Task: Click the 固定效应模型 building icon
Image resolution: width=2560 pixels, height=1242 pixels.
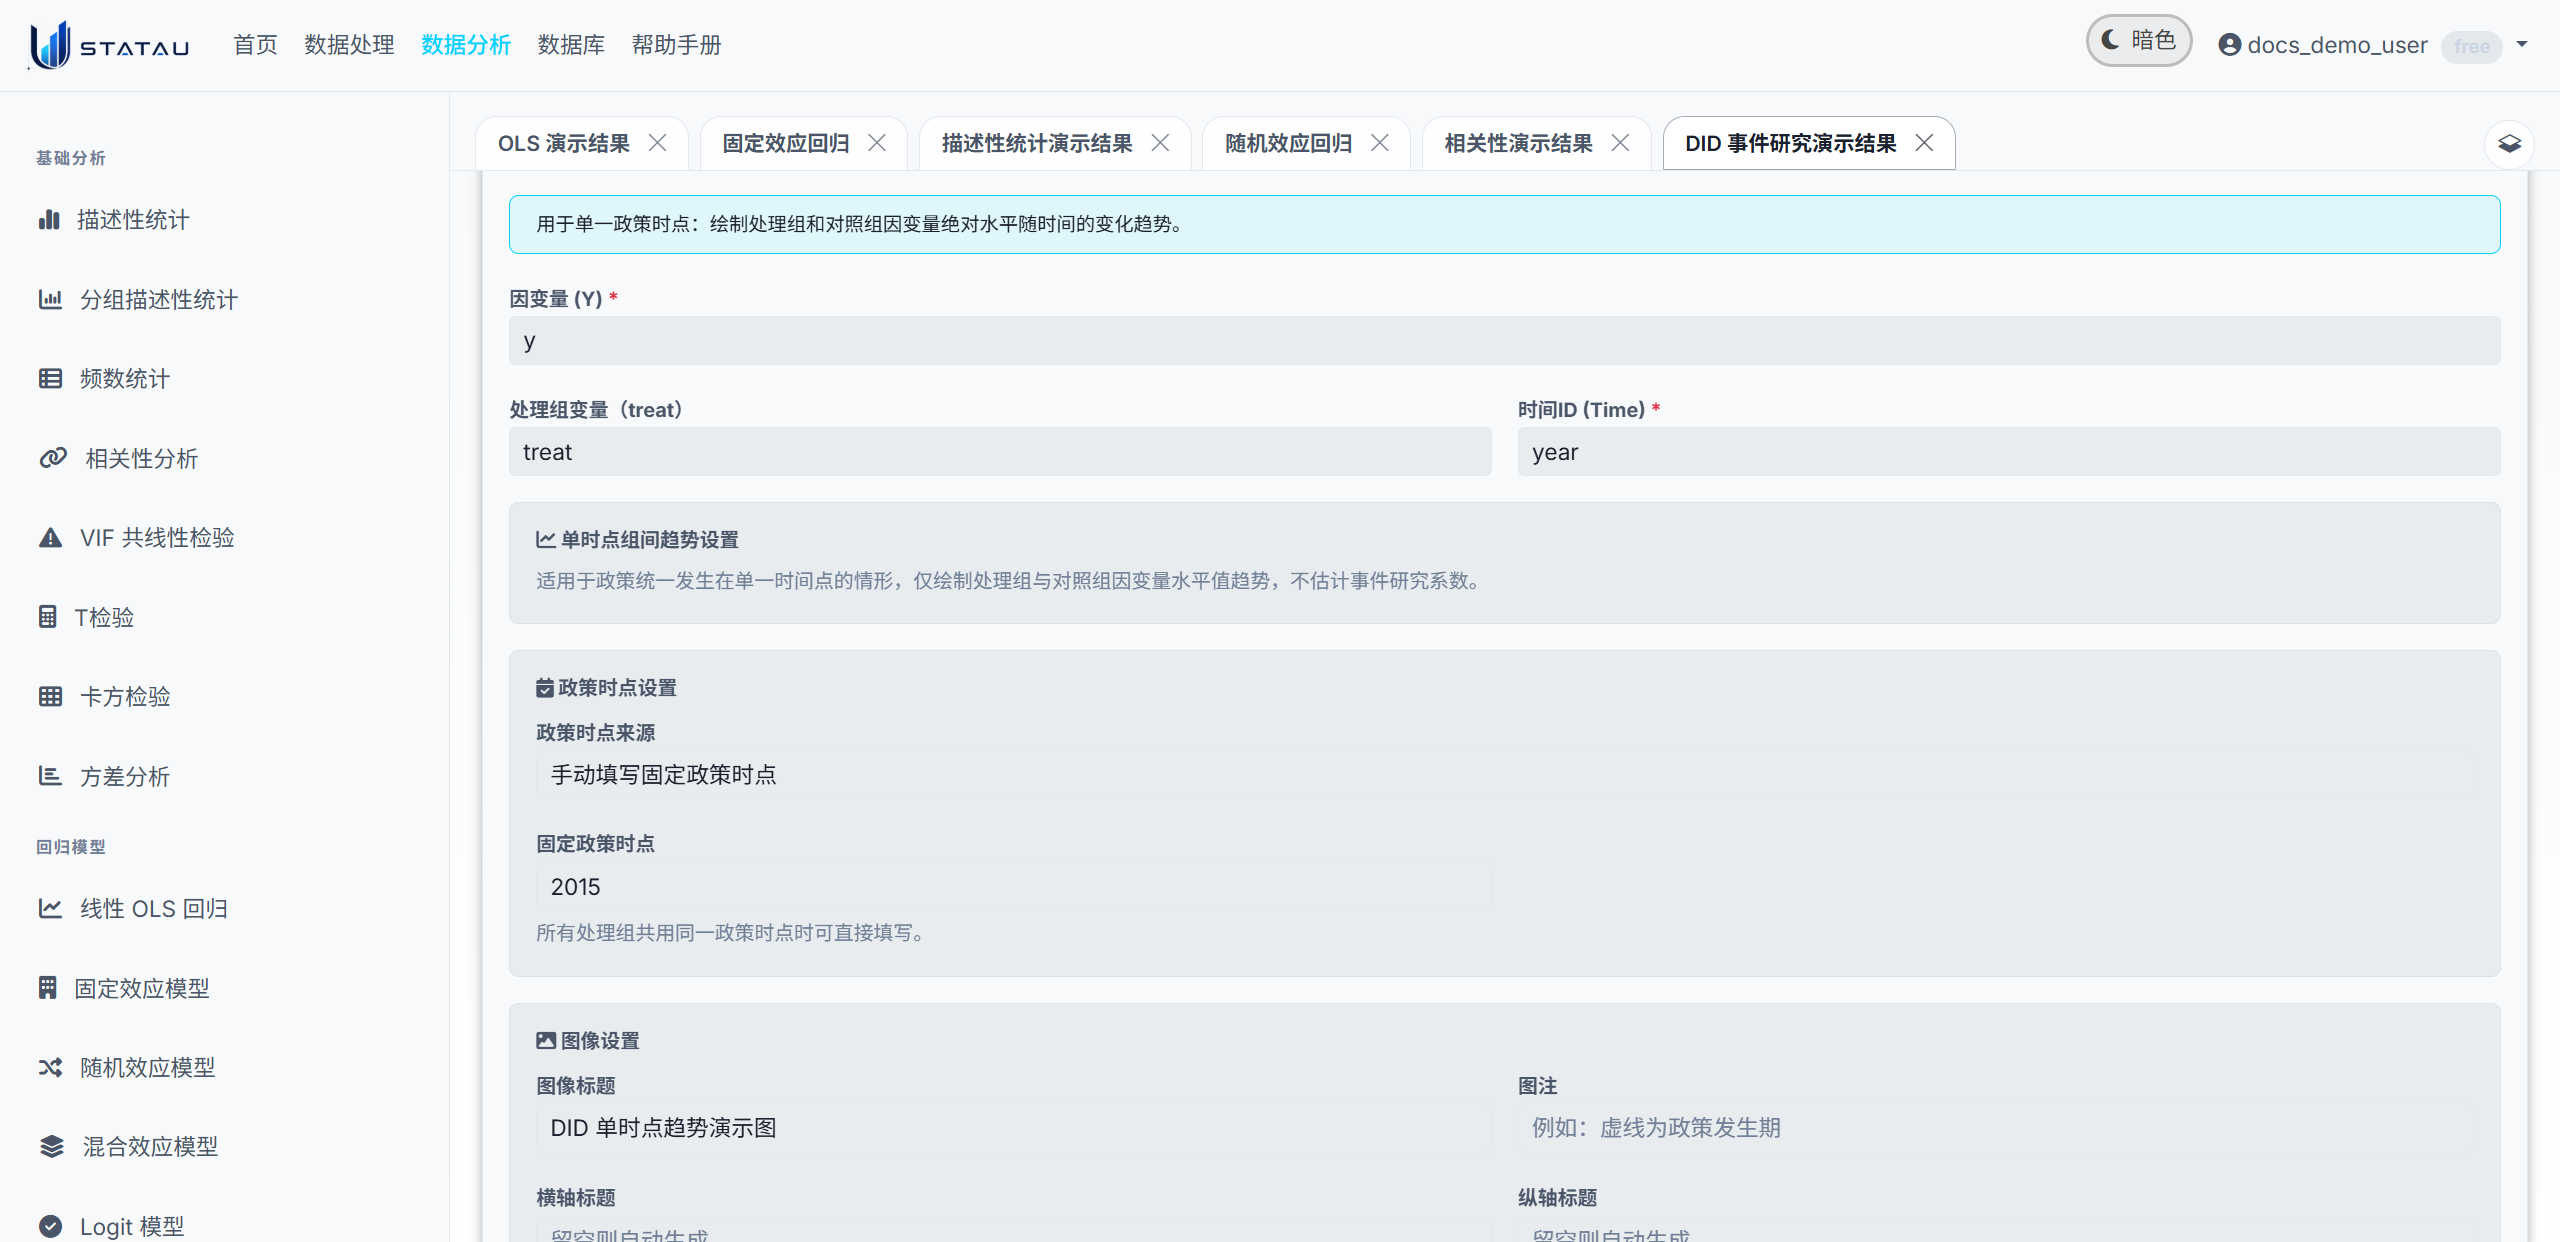Action: (47, 988)
